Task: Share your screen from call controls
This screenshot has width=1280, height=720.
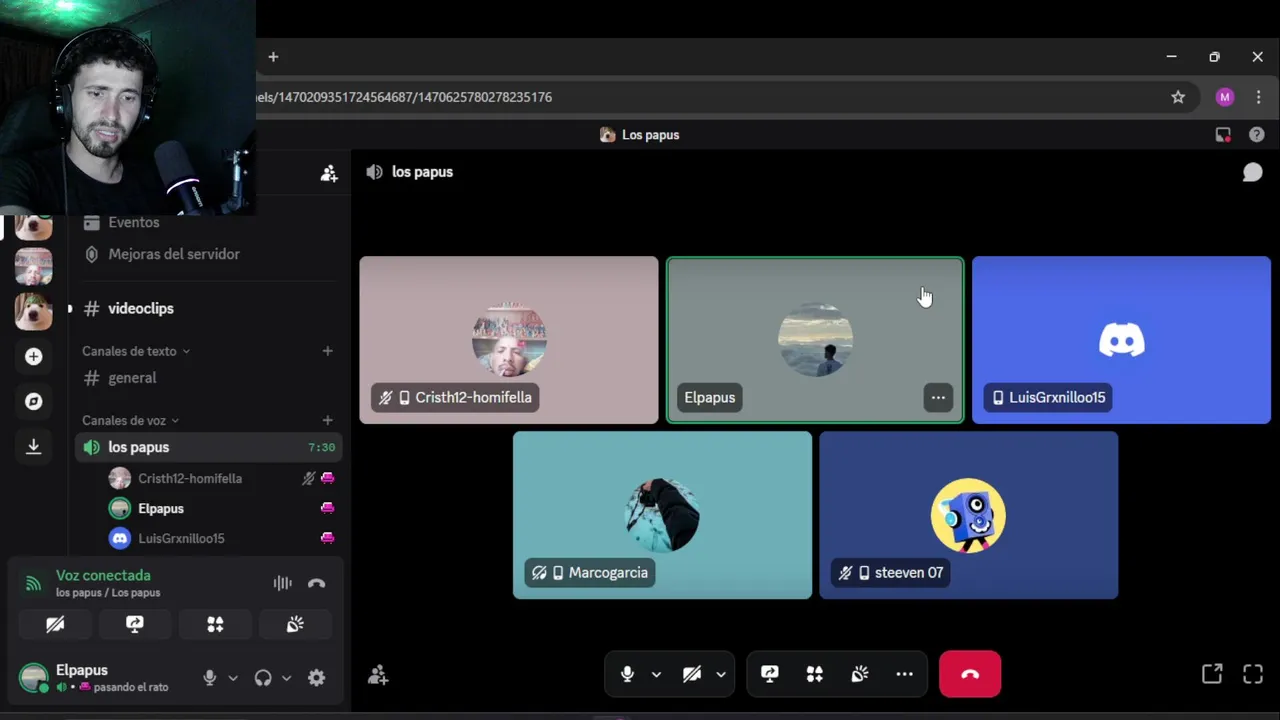Action: (x=770, y=674)
